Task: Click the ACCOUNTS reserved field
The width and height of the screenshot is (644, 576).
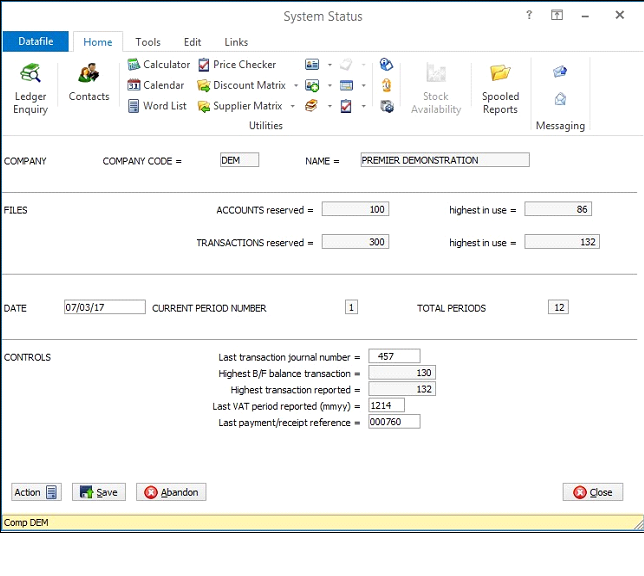Action: pyautogui.click(x=355, y=209)
